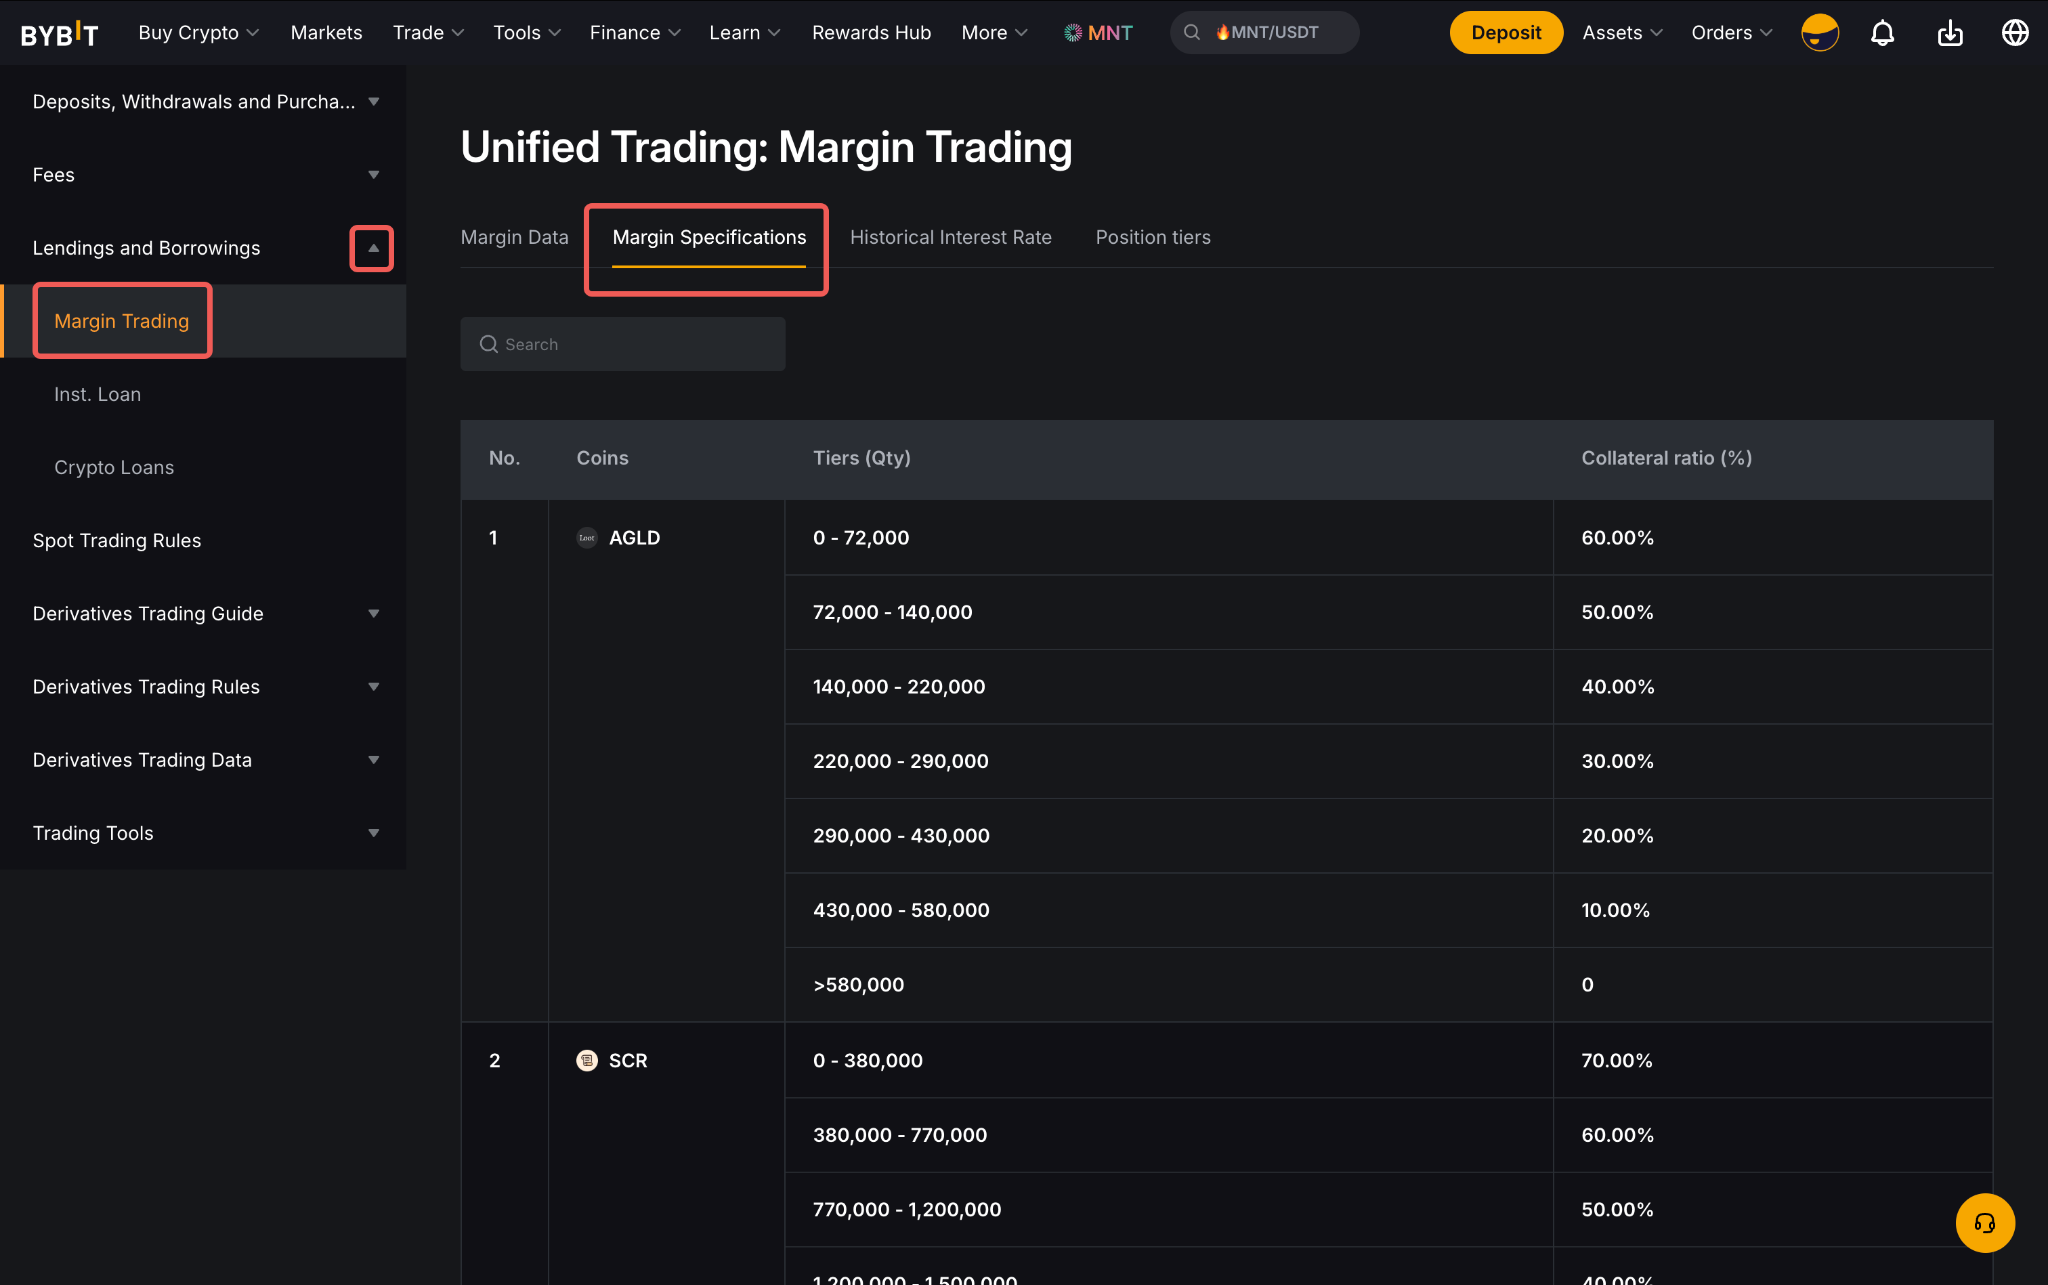
Task: Switch to the Position tiers tab
Action: click(1152, 237)
